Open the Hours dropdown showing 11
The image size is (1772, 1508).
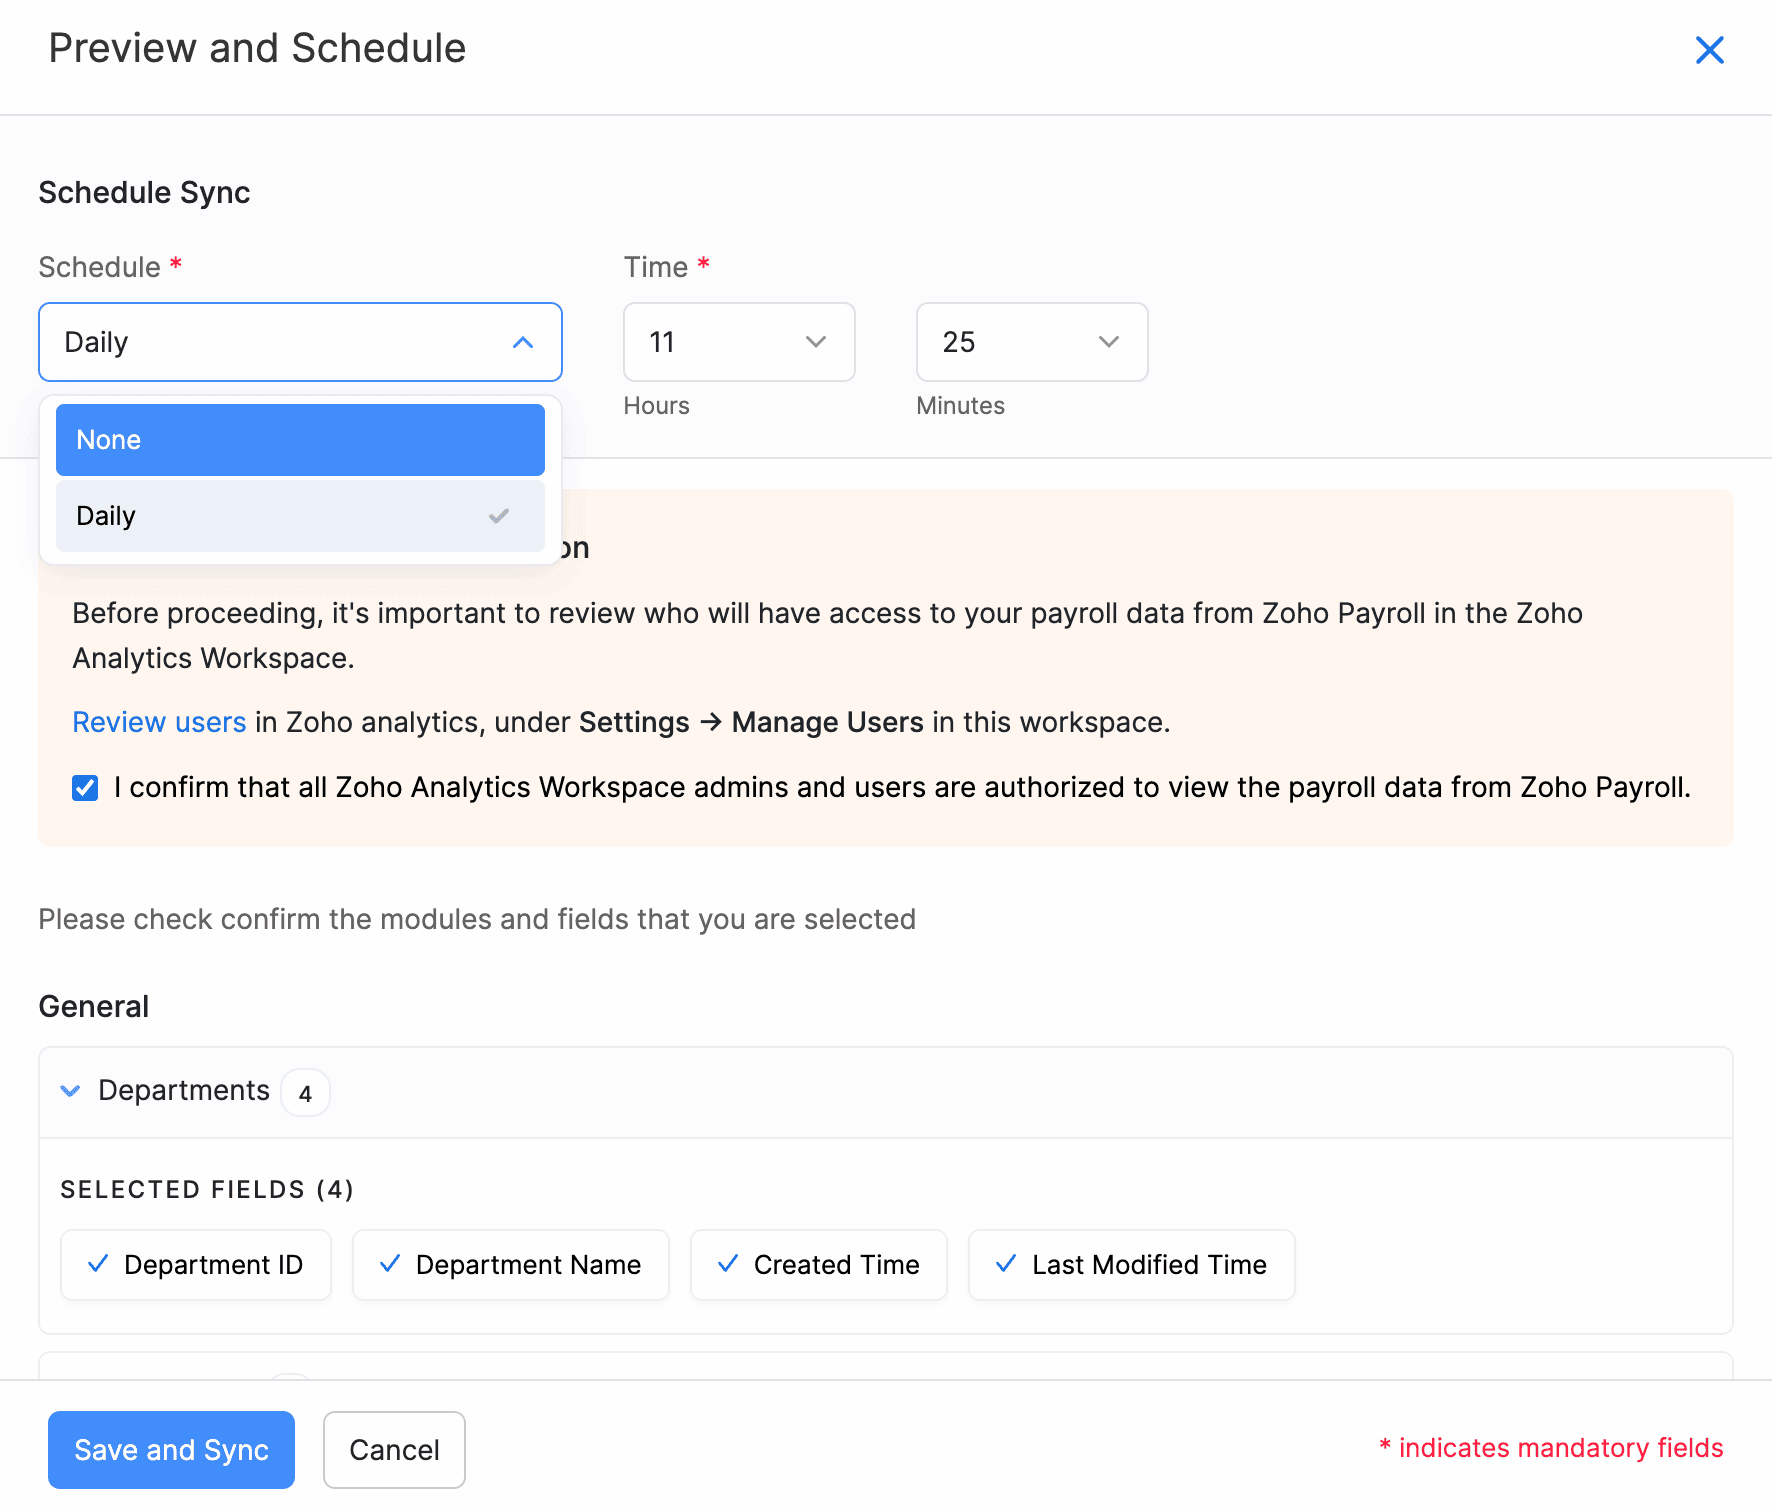click(738, 342)
